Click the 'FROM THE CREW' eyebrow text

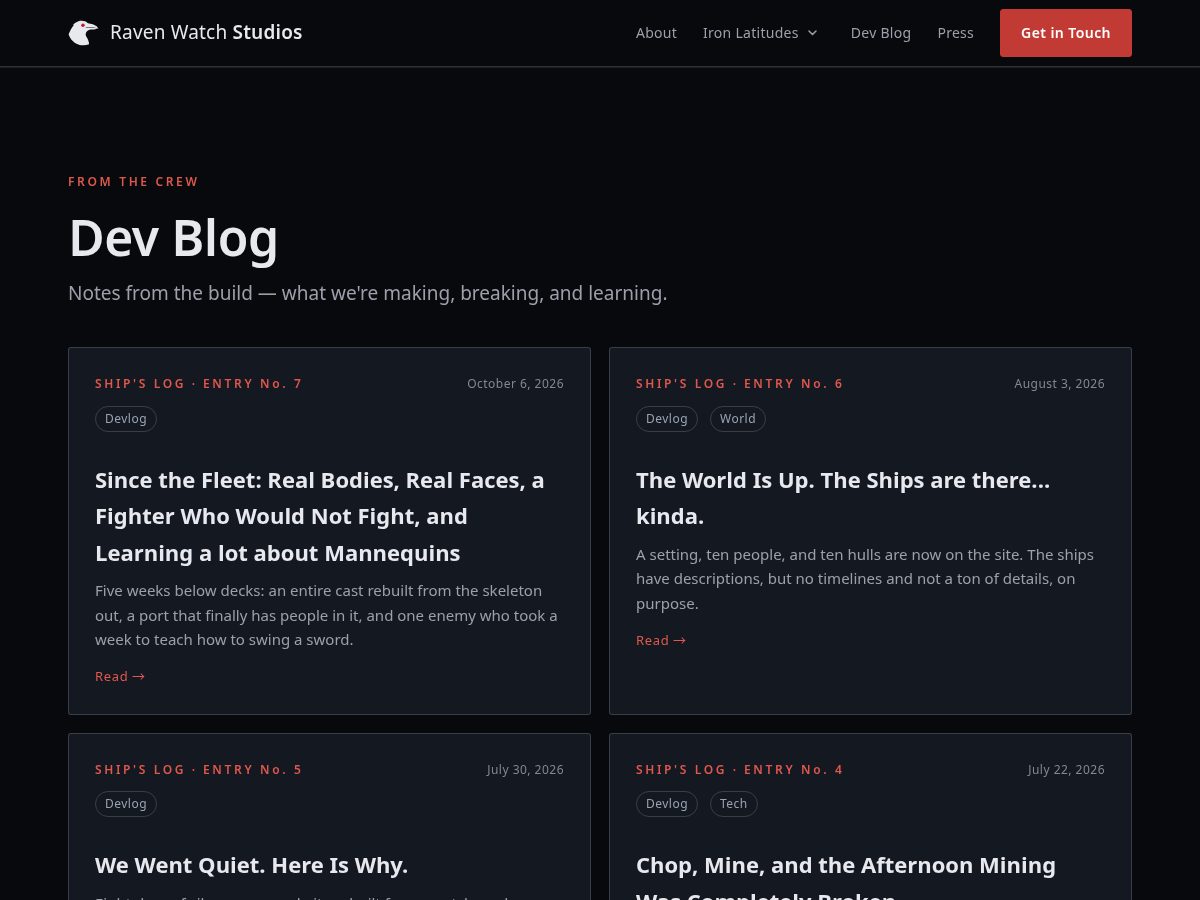[133, 182]
